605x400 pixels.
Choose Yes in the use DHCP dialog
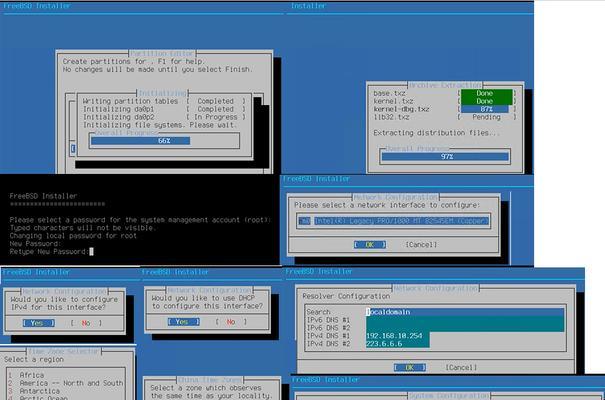click(184, 322)
